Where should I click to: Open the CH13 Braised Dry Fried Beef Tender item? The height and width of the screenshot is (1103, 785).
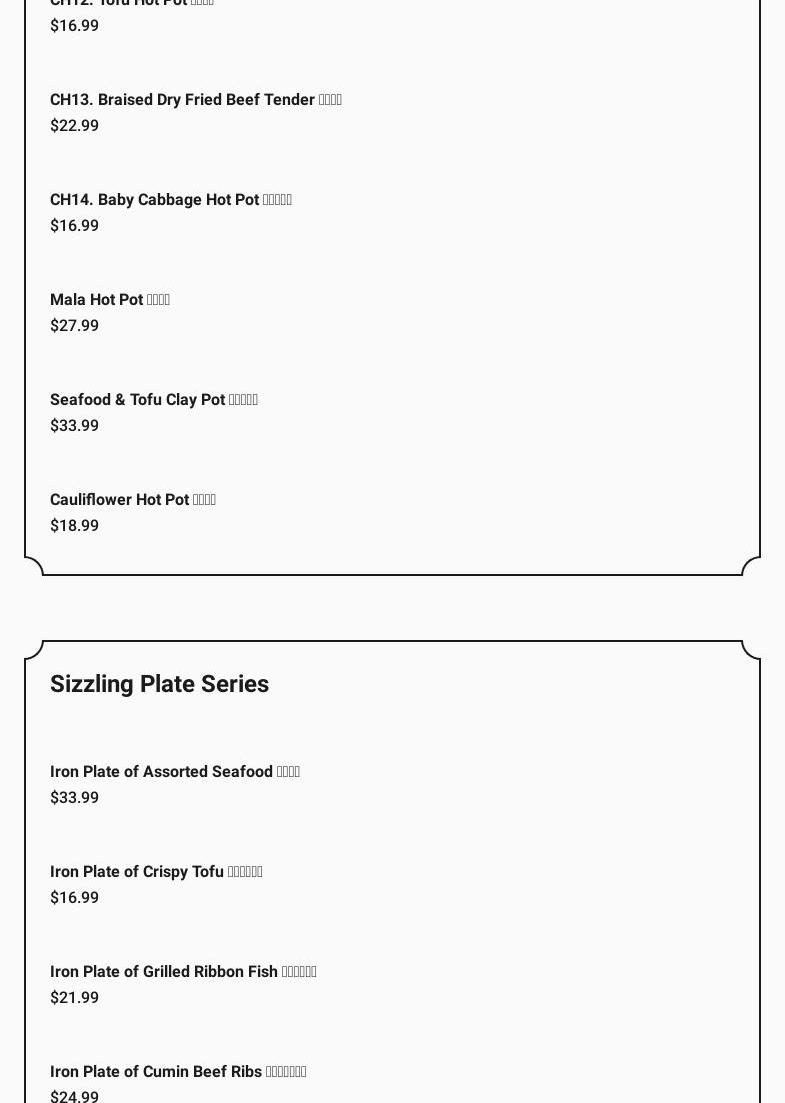(x=195, y=100)
